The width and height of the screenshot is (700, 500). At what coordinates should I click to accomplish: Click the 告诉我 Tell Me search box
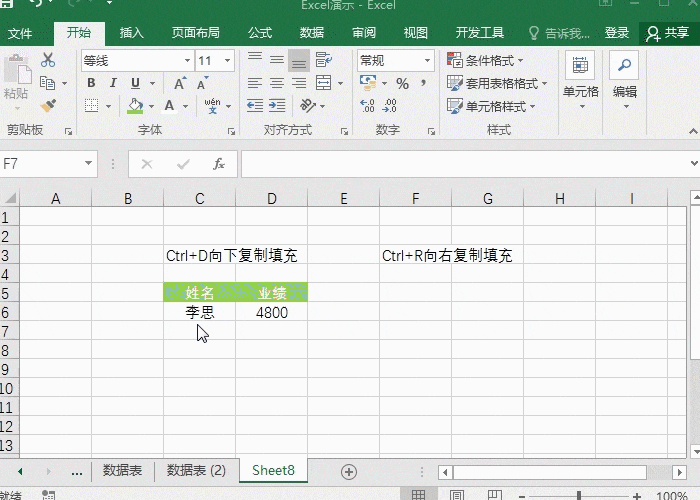click(559, 33)
